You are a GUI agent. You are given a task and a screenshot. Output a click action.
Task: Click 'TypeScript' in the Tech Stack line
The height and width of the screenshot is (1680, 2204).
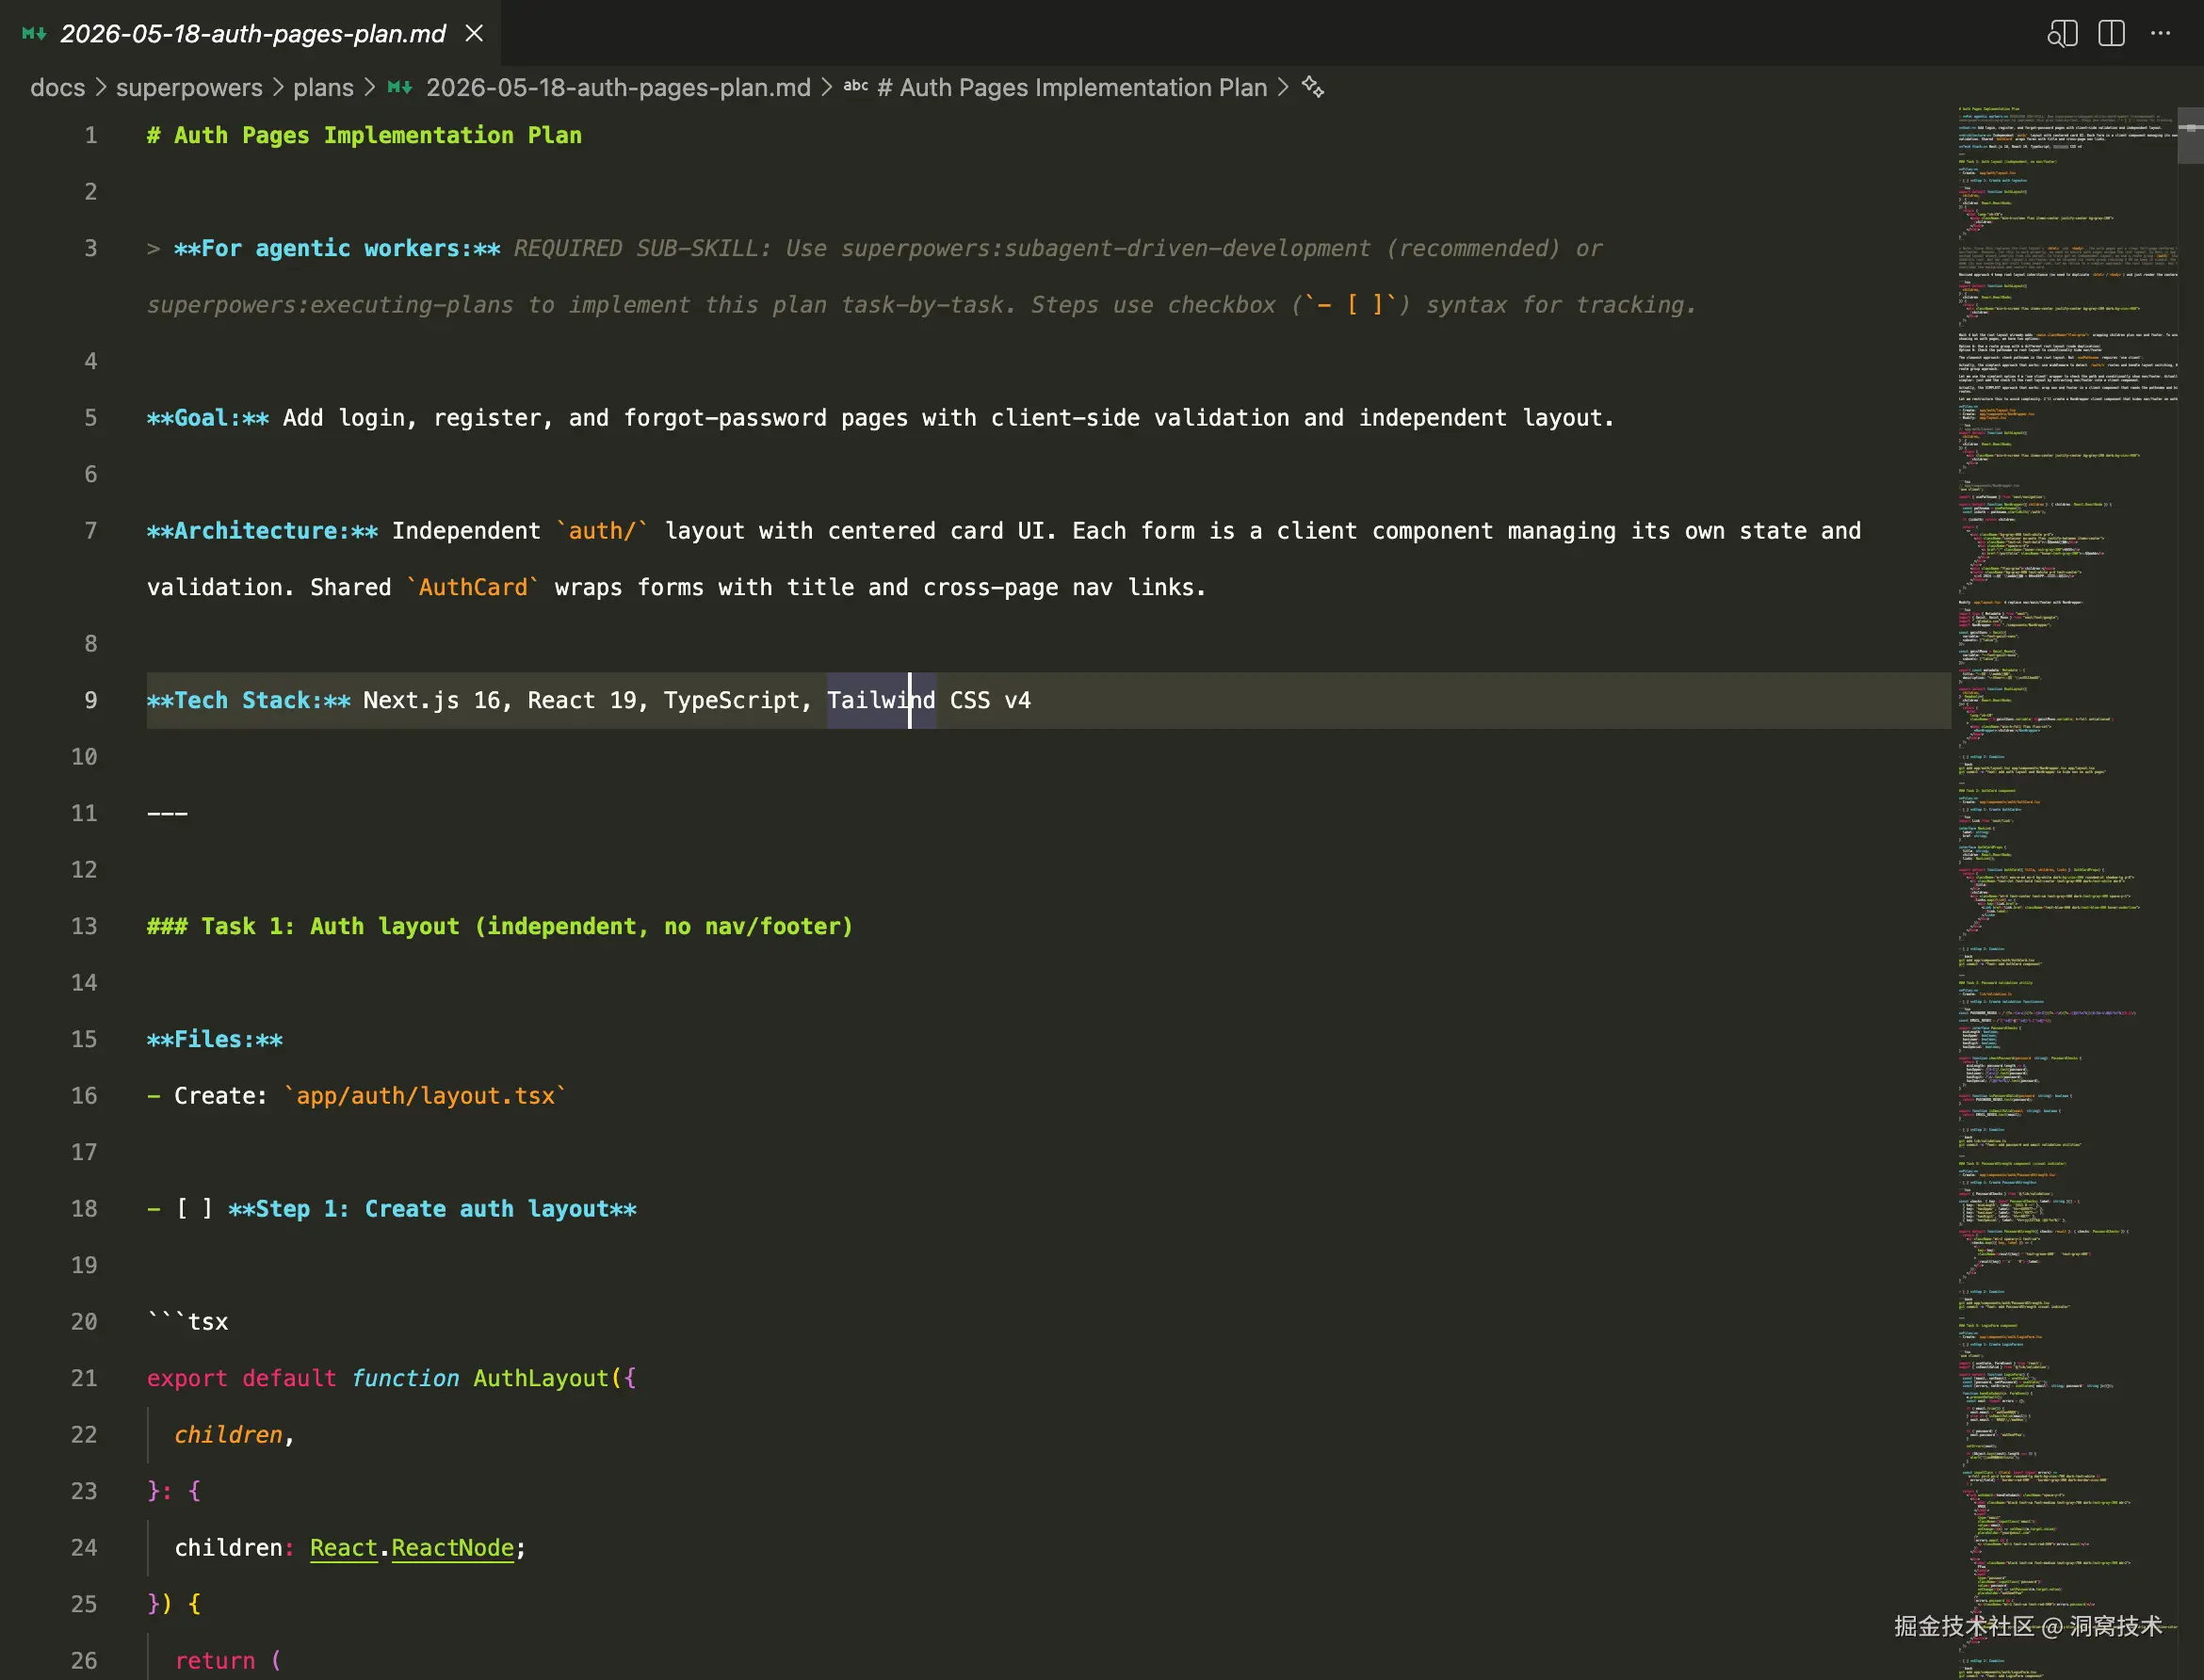tap(732, 700)
